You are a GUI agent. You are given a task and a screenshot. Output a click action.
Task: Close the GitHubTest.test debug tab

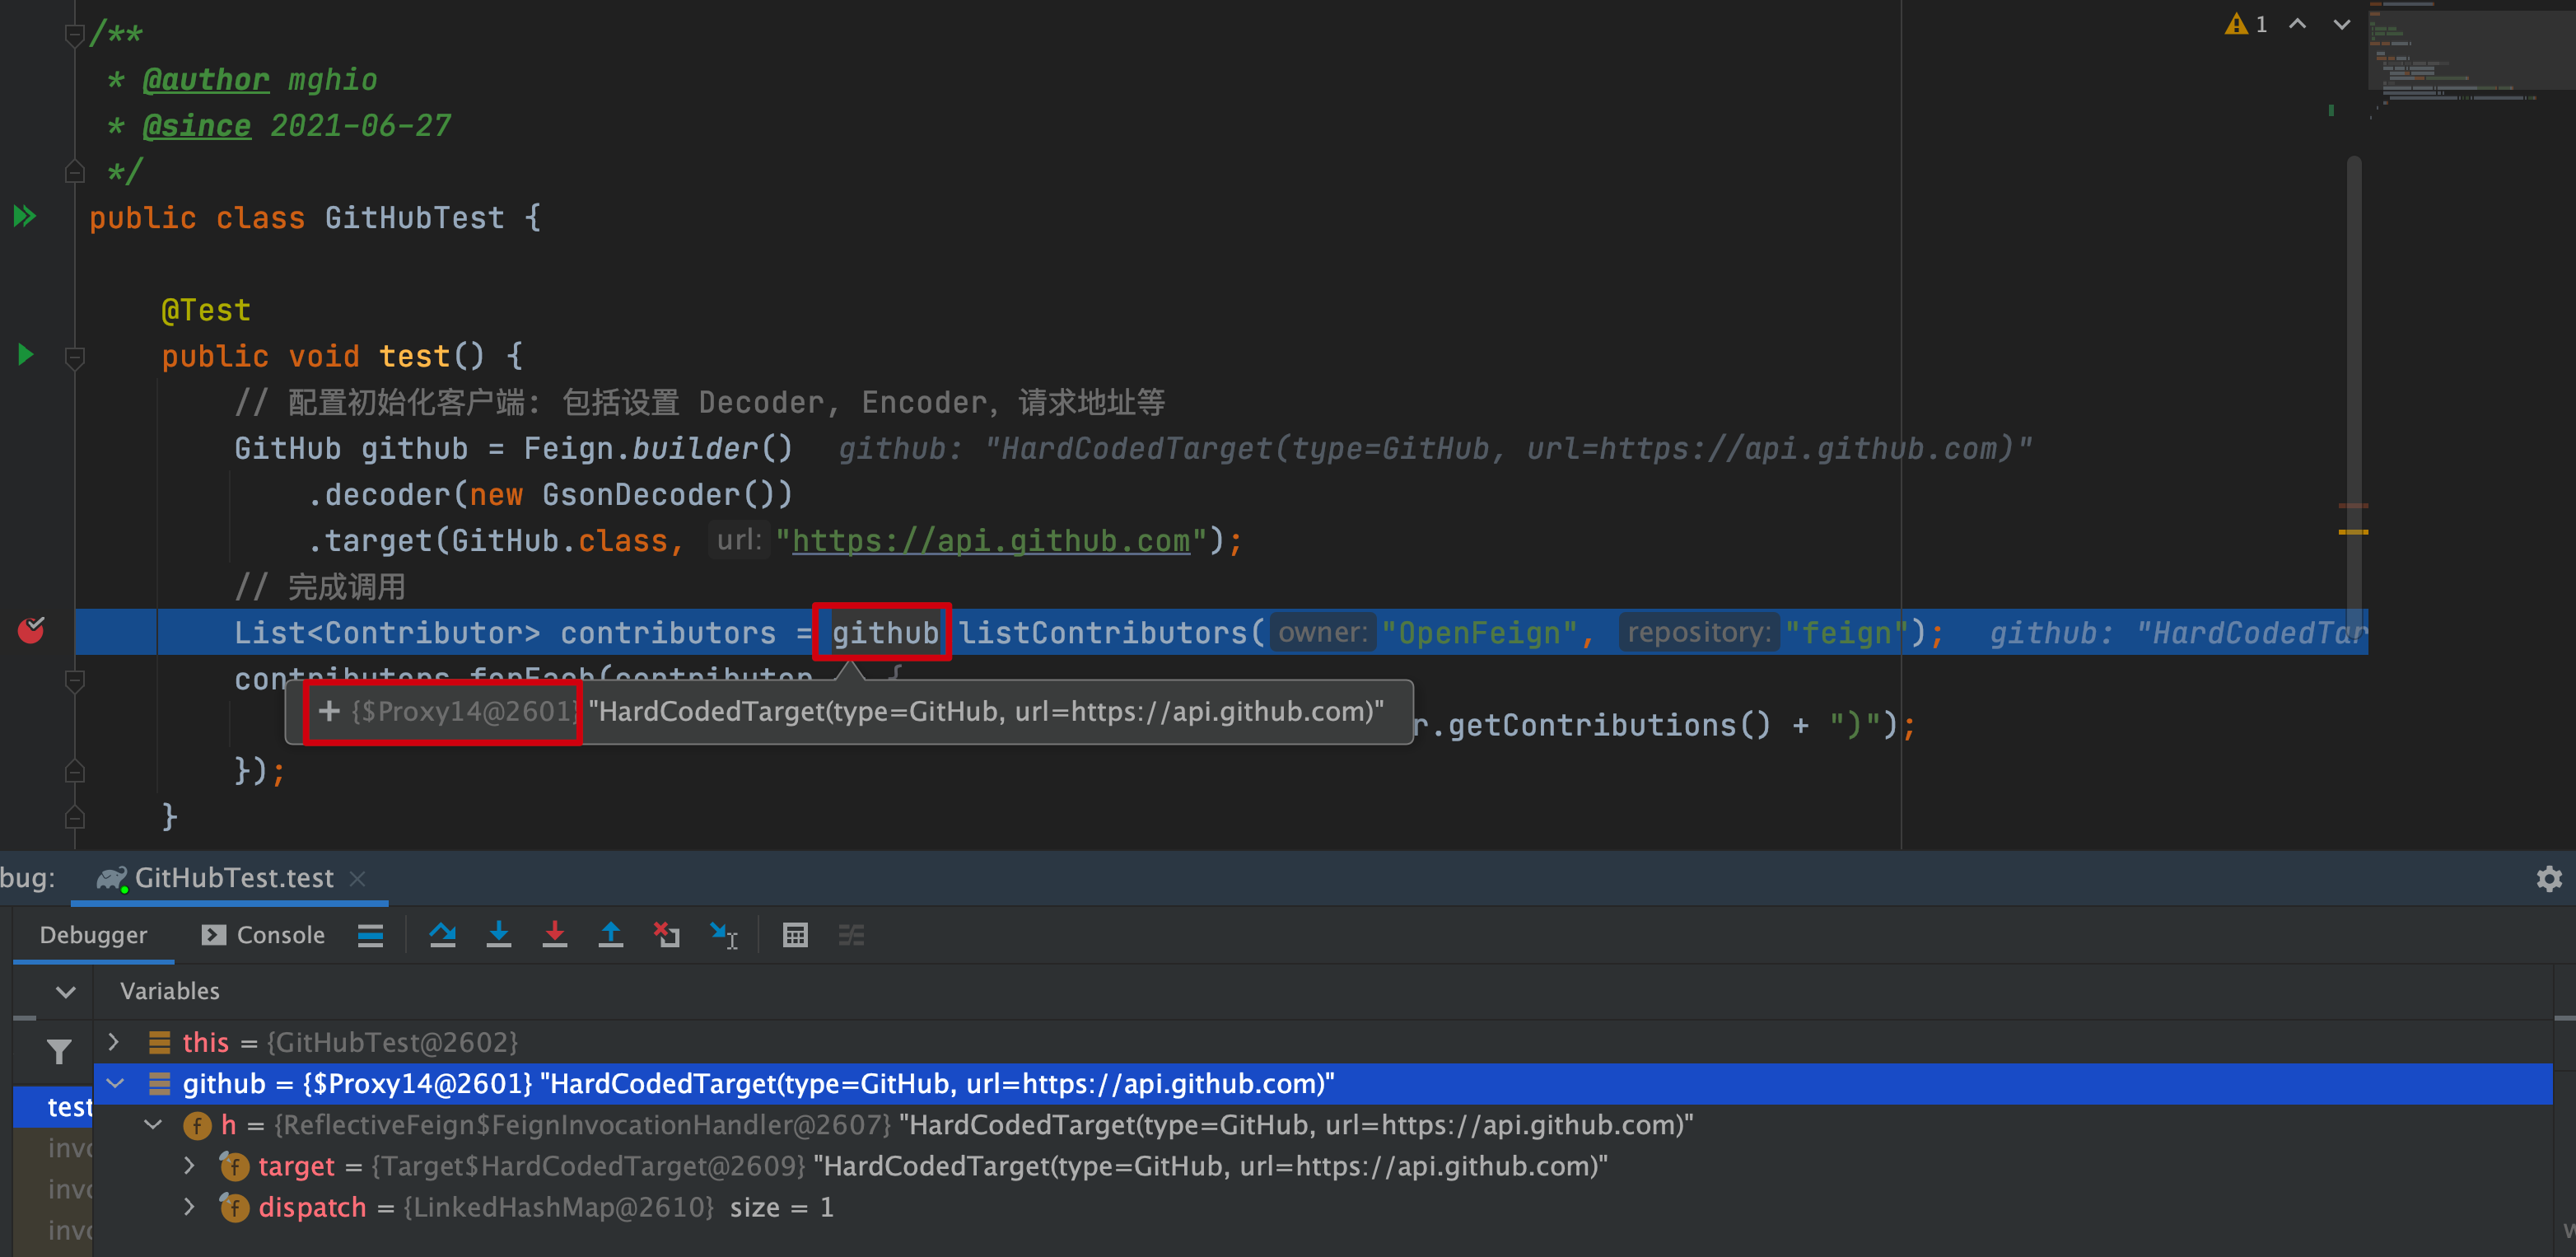pyautogui.click(x=357, y=878)
